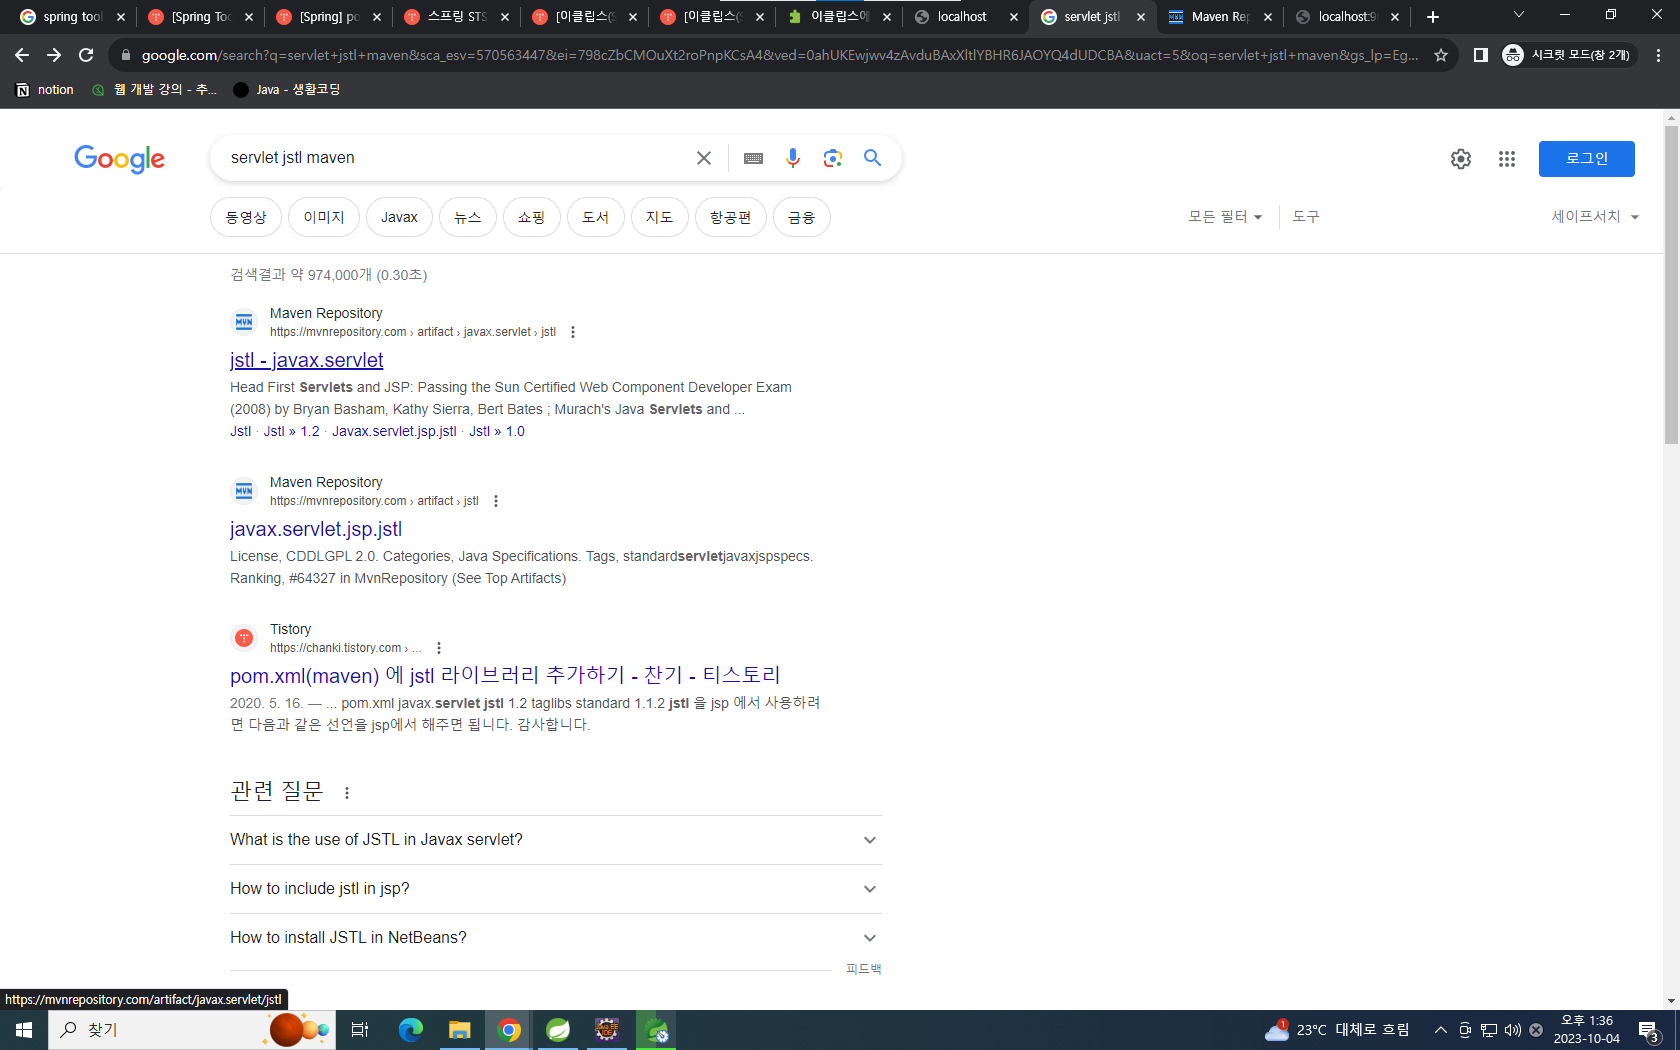Open the 'Java - 생활코딩' bookmark
Image resolution: width=1680 pixels, height=1050 pixels.
287,89
